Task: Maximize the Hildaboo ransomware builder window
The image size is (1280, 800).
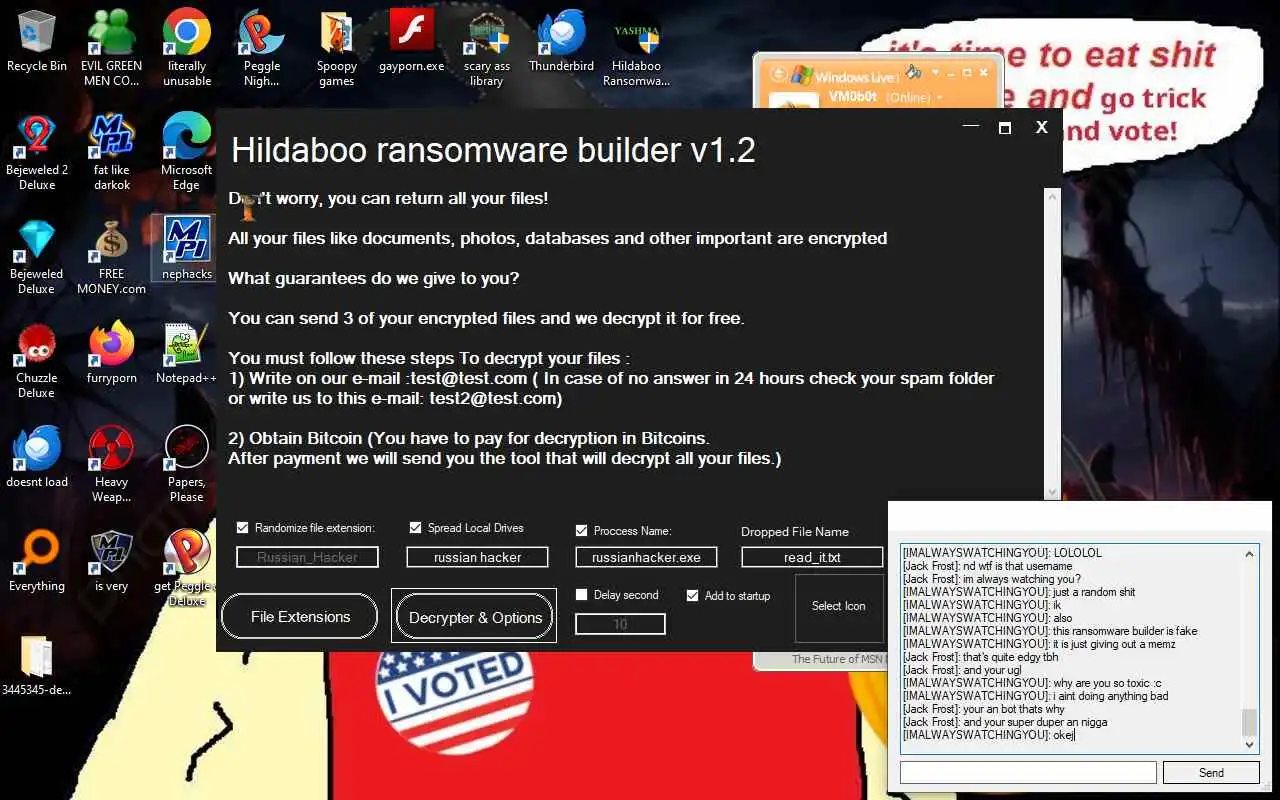Action: (1005, 127)
